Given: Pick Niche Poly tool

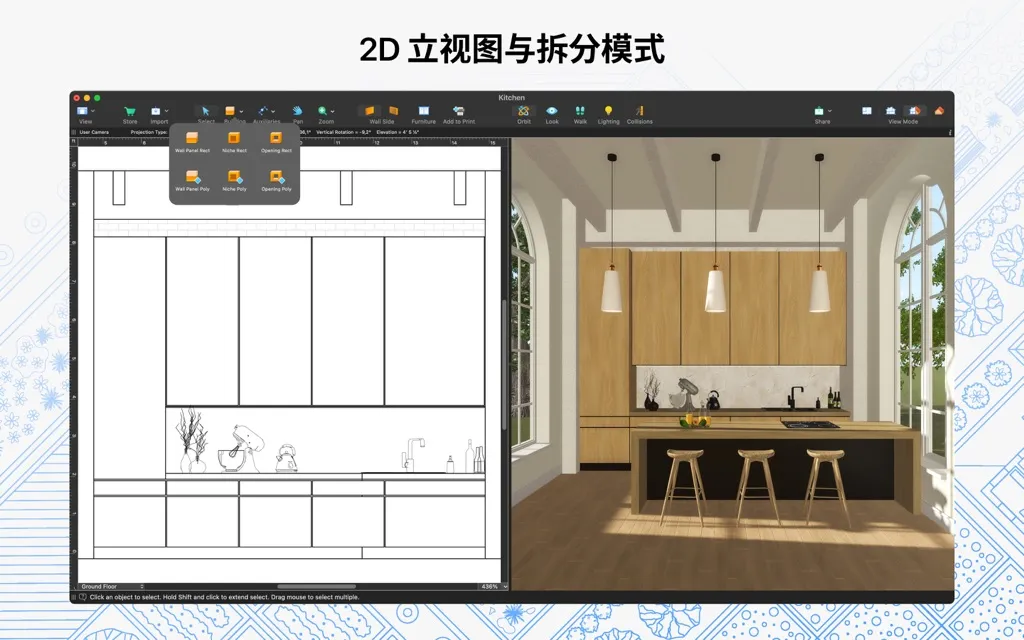Looking at the screenshot, I should [234, 176].
